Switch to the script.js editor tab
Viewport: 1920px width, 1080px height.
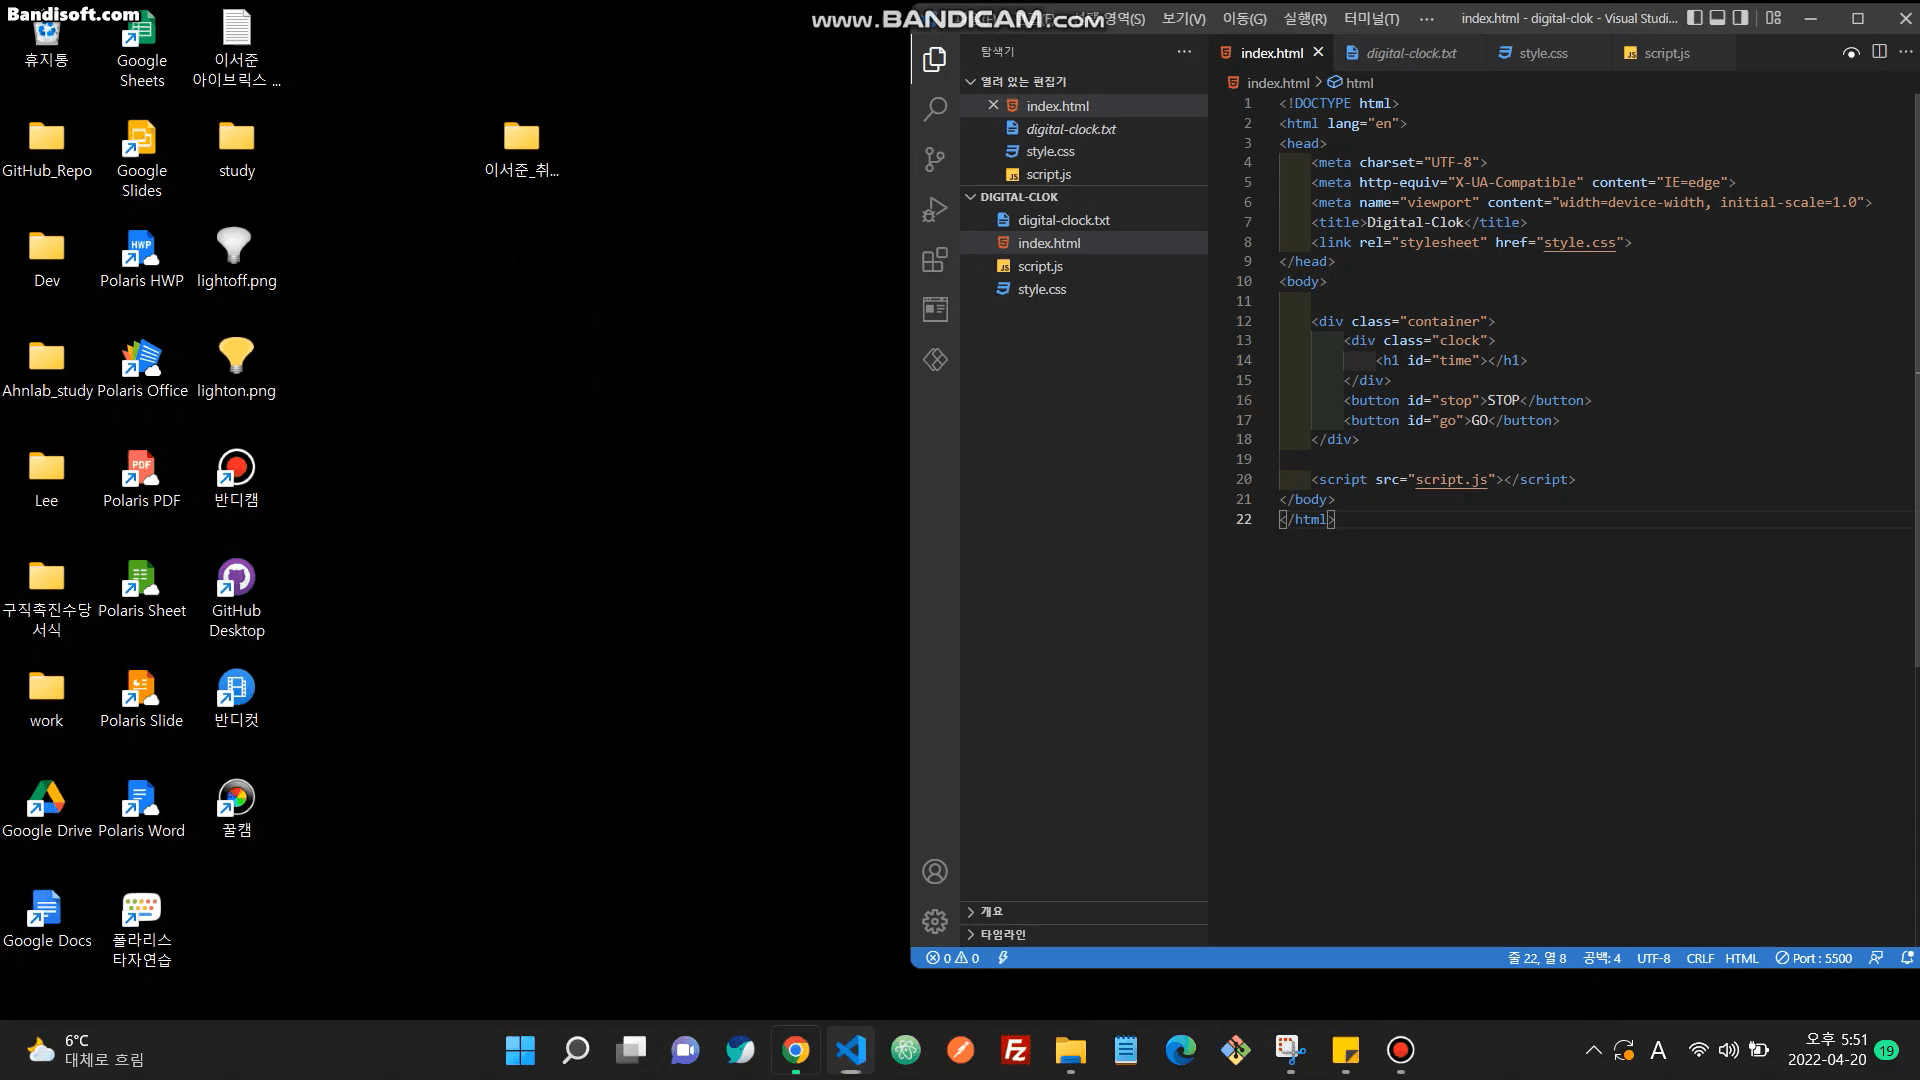coord(1666,53)
